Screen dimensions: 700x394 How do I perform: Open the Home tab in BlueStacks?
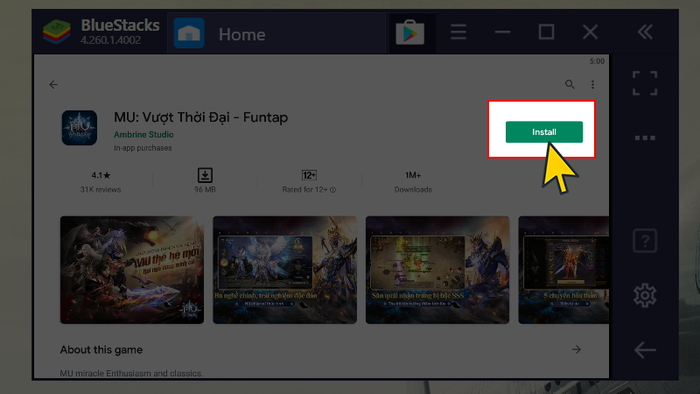tap(276, 33)
